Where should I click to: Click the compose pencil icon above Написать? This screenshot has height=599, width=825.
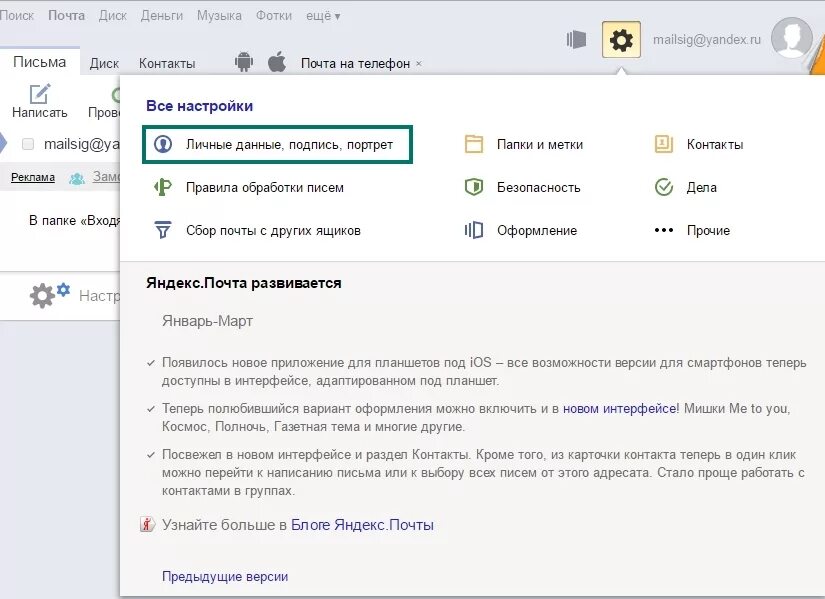pos(39,94)
